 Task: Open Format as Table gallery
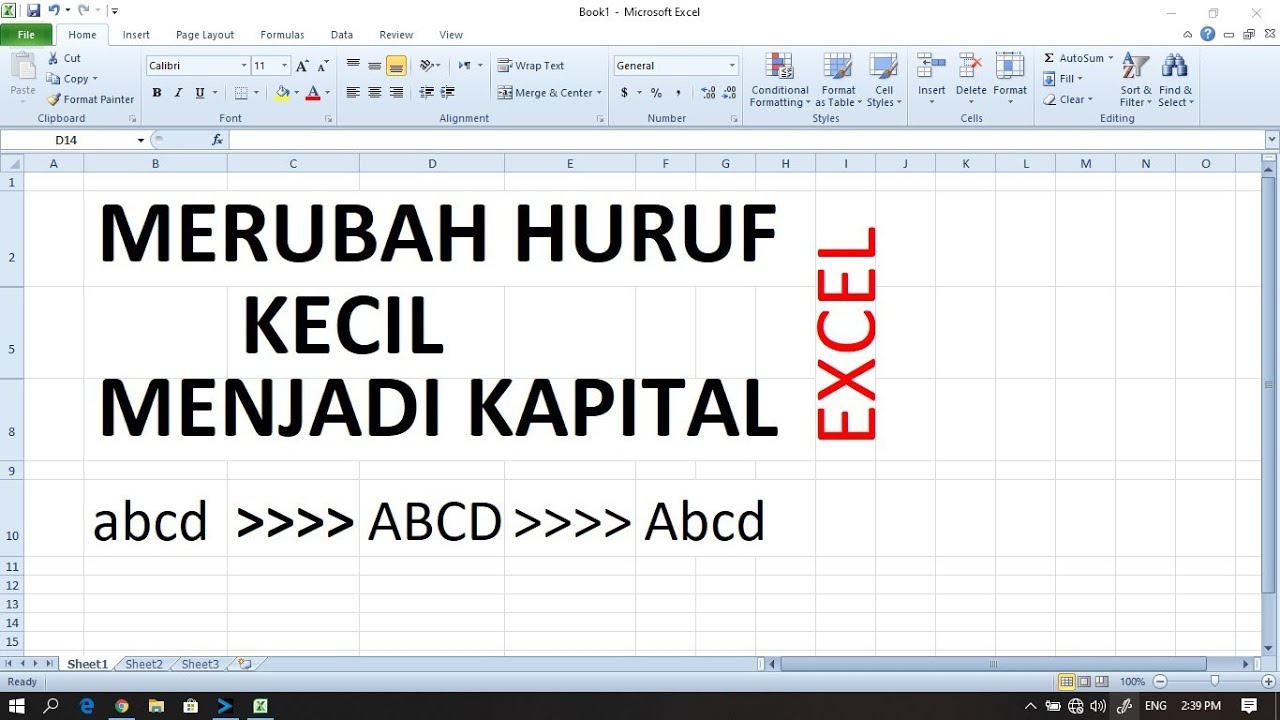(838, 80)
